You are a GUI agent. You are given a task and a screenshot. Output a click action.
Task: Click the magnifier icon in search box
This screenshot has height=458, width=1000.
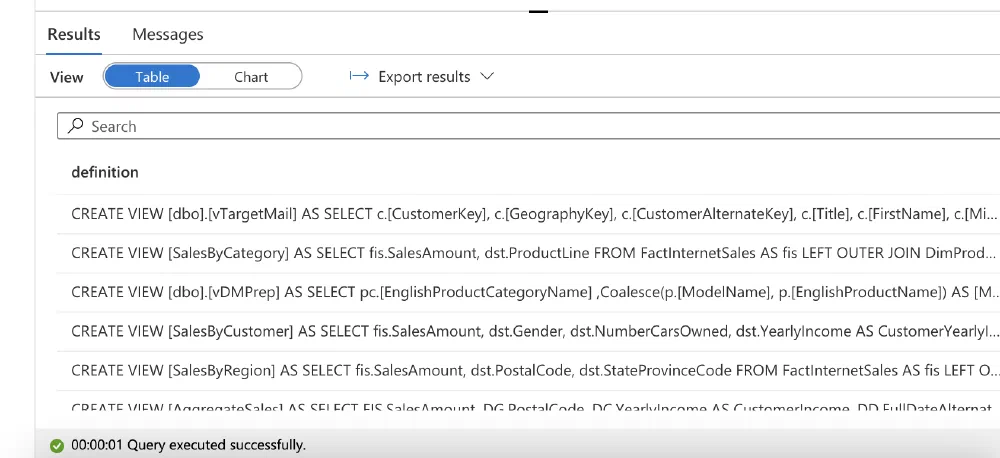[x=76, y=126]
